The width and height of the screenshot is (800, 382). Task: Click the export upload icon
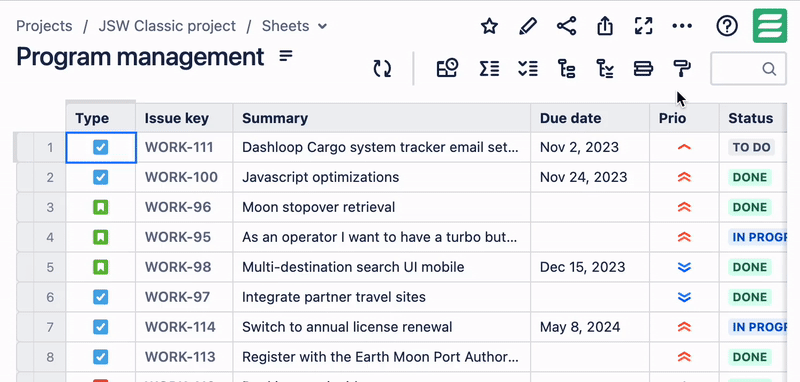(x=605, y=26)
